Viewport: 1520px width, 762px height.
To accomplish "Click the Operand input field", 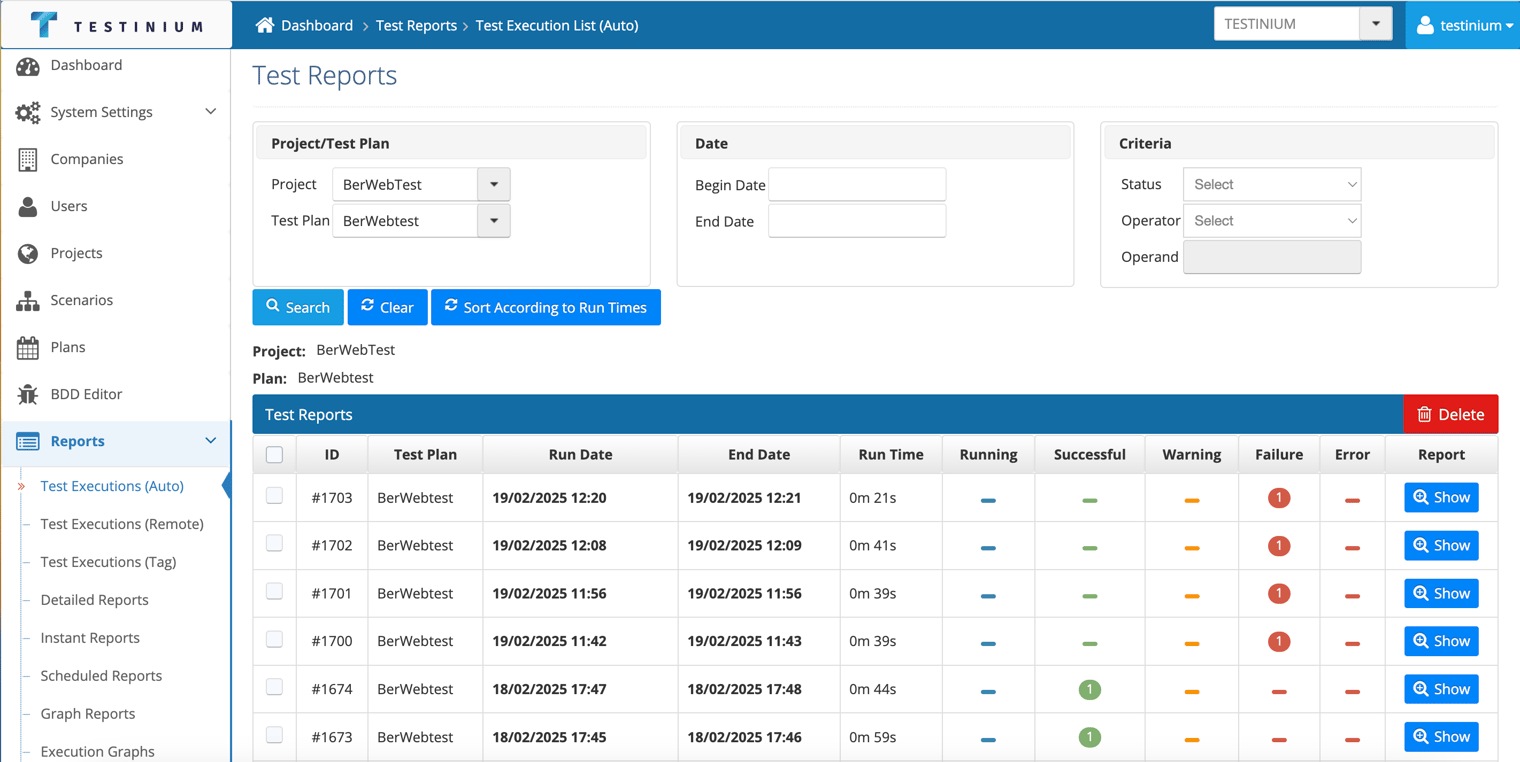I will click(x=1272, y=257).
